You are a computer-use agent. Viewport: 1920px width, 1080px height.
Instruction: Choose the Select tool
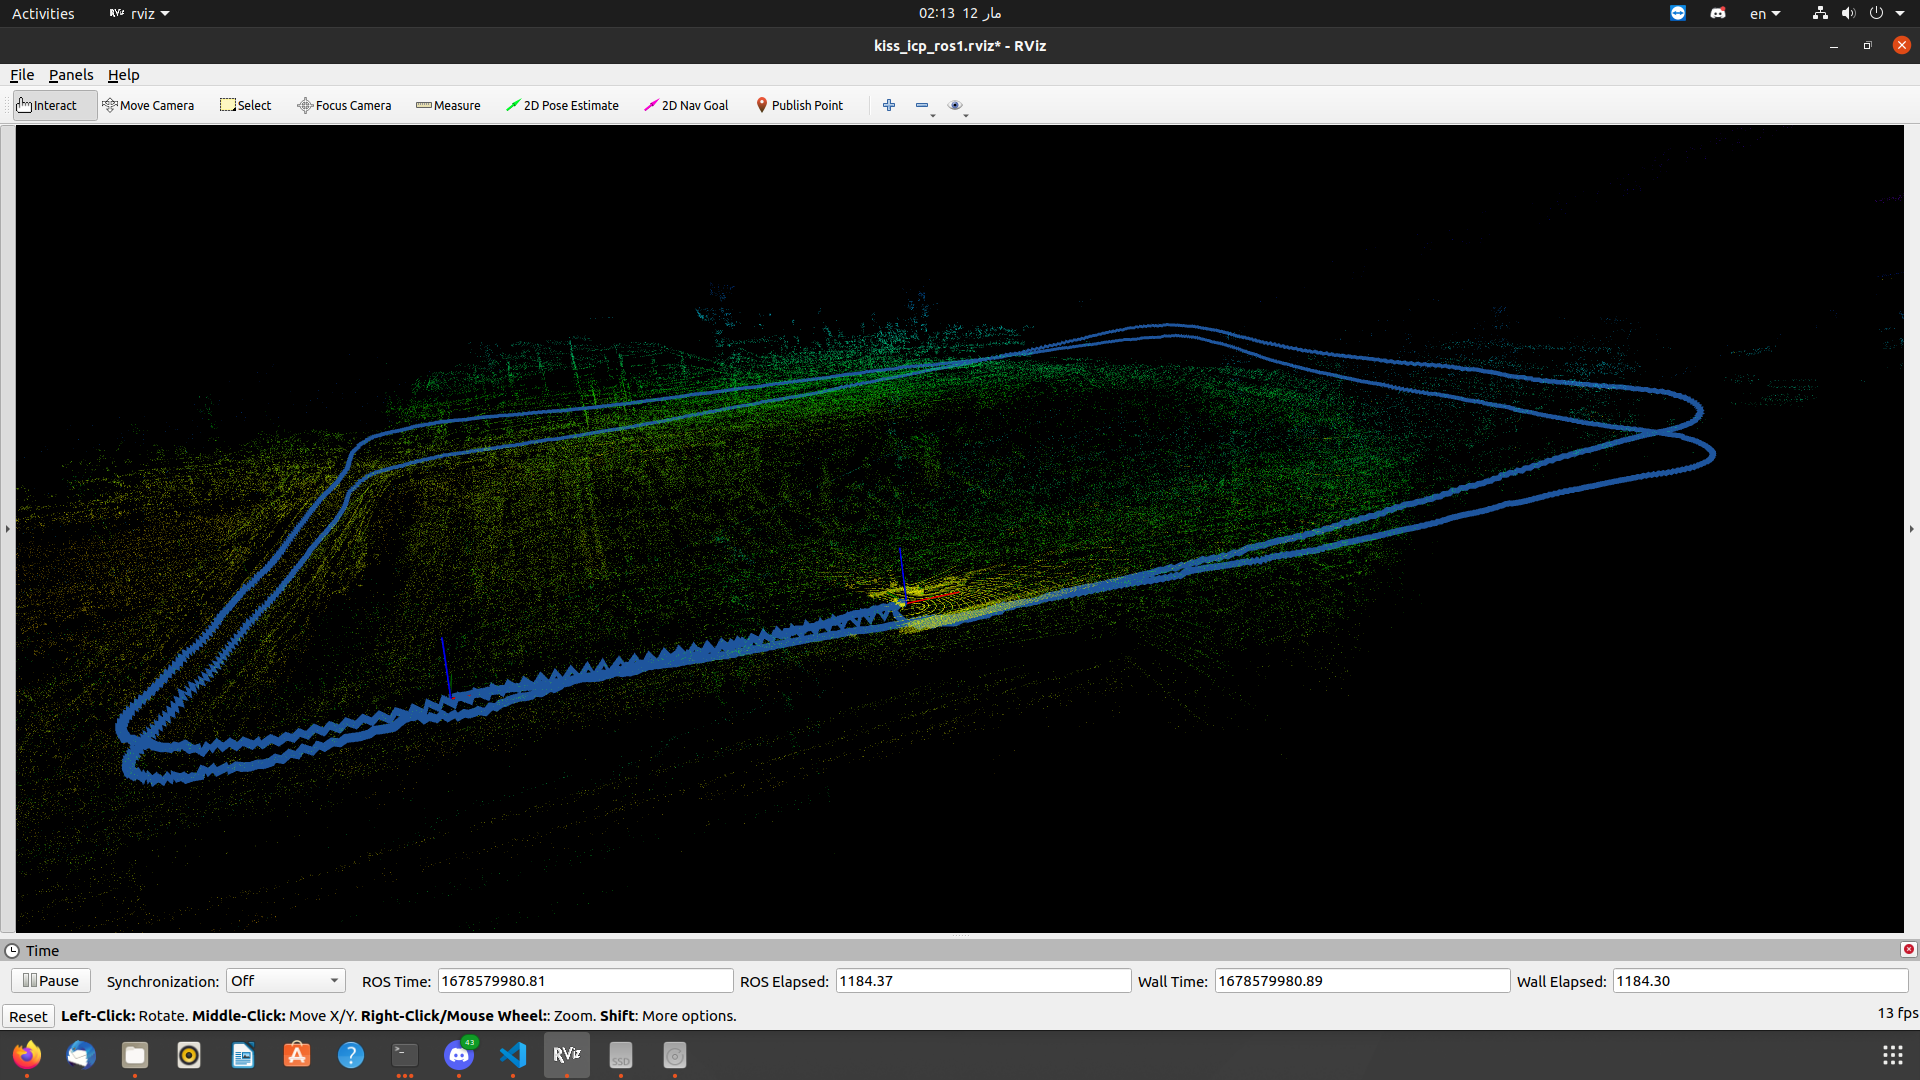[246, 105]
